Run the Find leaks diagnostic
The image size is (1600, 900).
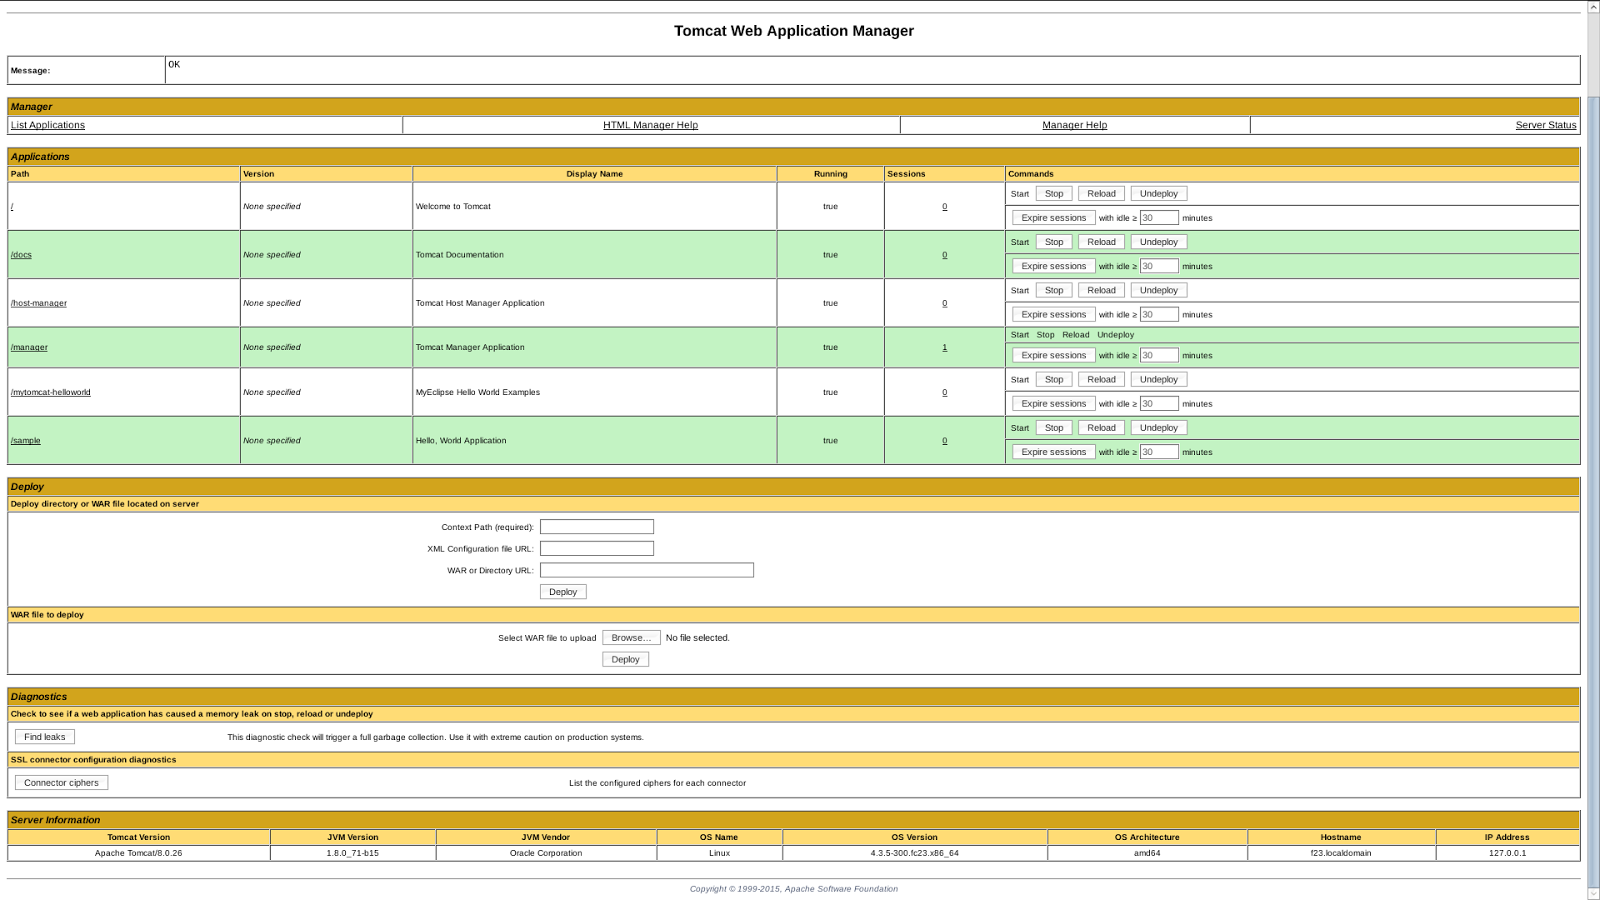(x=45, y=737)
